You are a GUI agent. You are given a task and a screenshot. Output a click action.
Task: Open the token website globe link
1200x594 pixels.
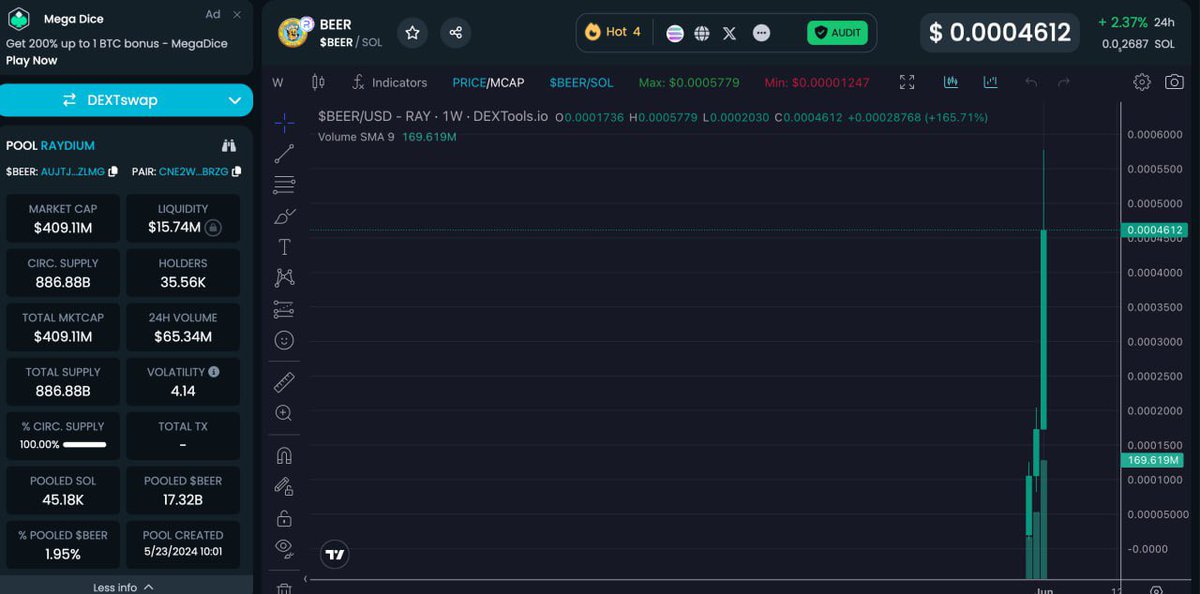[x=702, y=33]
